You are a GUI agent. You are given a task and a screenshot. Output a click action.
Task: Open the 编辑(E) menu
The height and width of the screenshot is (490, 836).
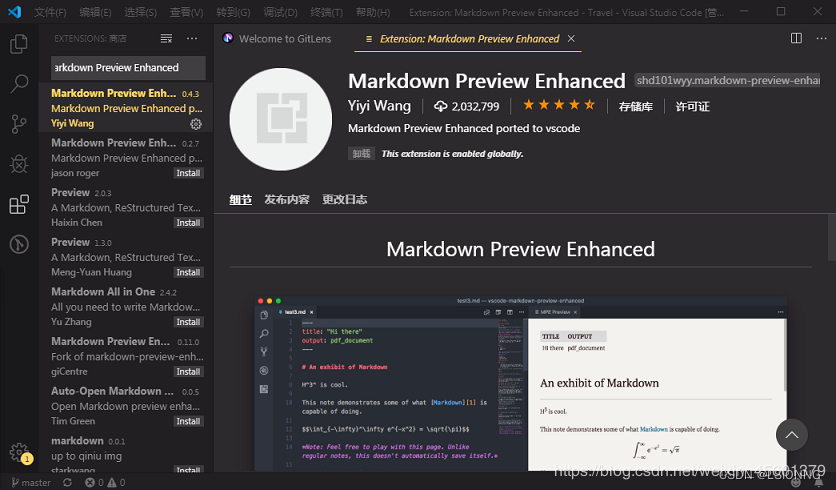[x=95, y=12]
